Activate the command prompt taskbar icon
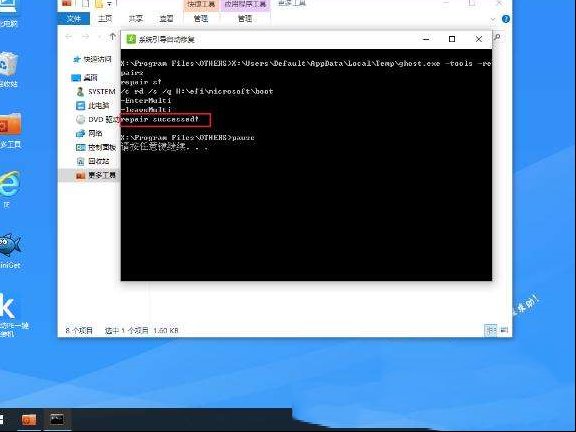 click(x=57, y=419)
